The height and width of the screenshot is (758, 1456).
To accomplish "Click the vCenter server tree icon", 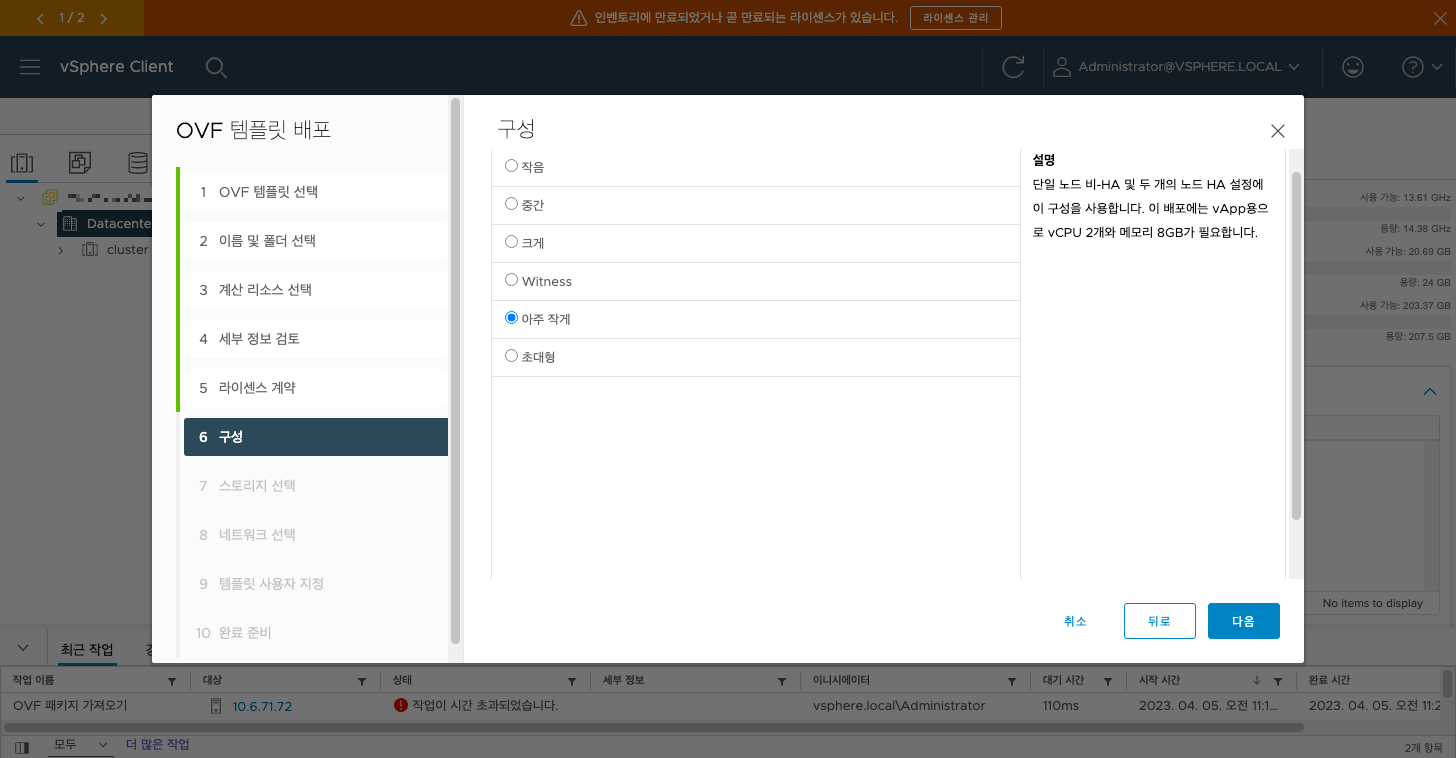I will click(x=49, y=198).
